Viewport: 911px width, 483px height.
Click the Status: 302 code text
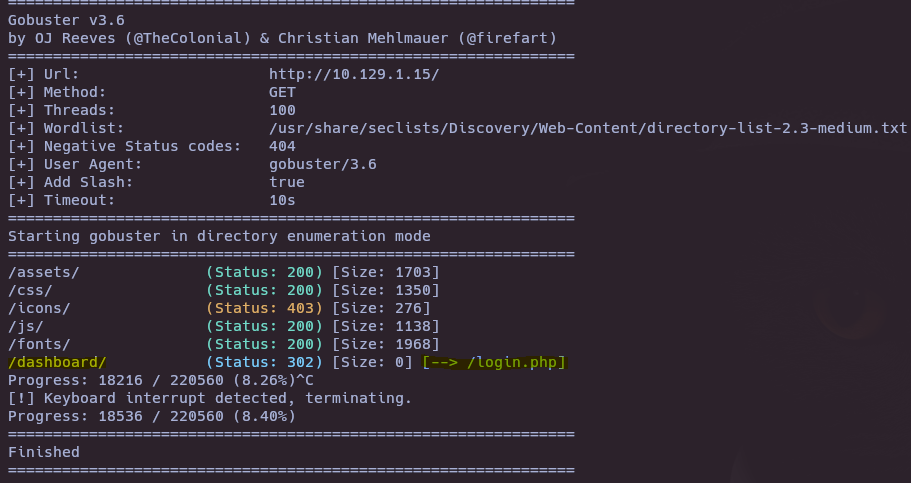click(x=264, y=363)
